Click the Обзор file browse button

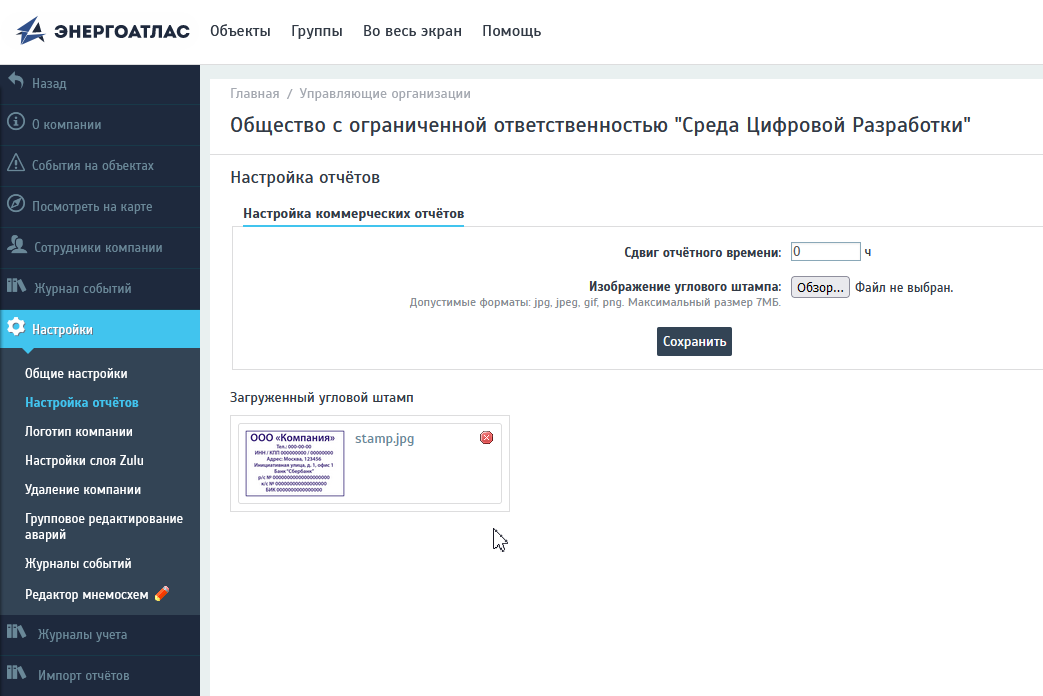click(x=820, y=287)
